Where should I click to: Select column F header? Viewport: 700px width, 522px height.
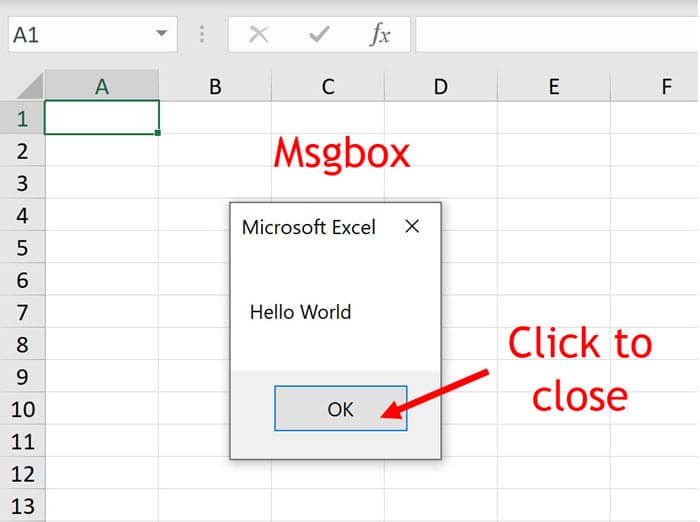(655, 86)
